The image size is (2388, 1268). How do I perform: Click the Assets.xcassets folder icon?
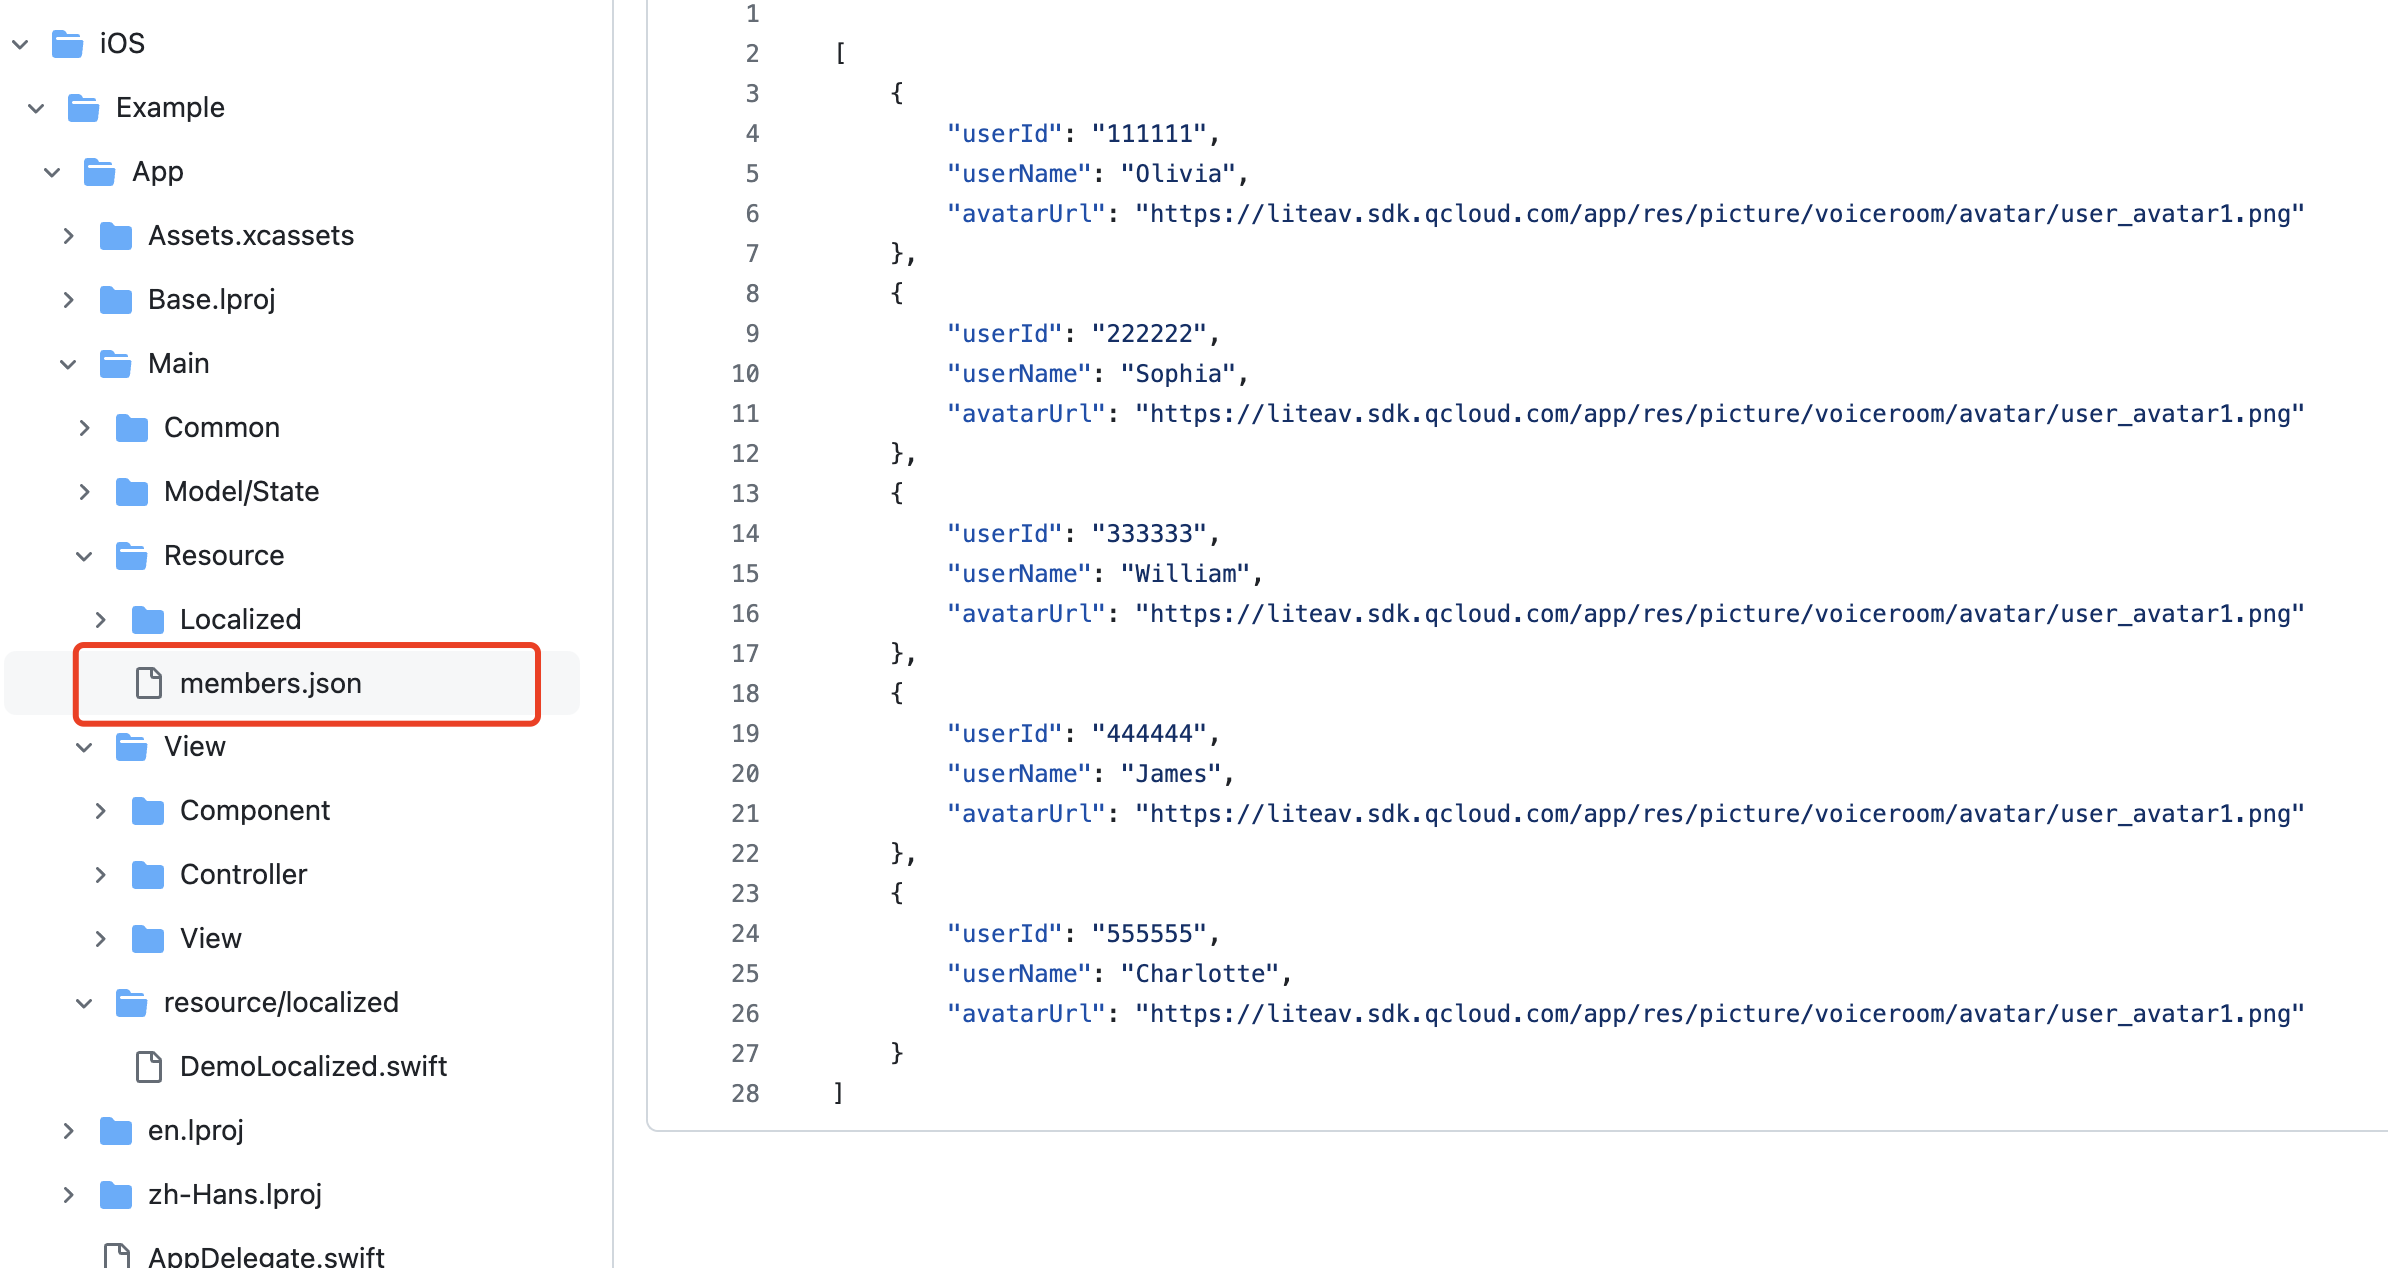[x=116, y=236]
